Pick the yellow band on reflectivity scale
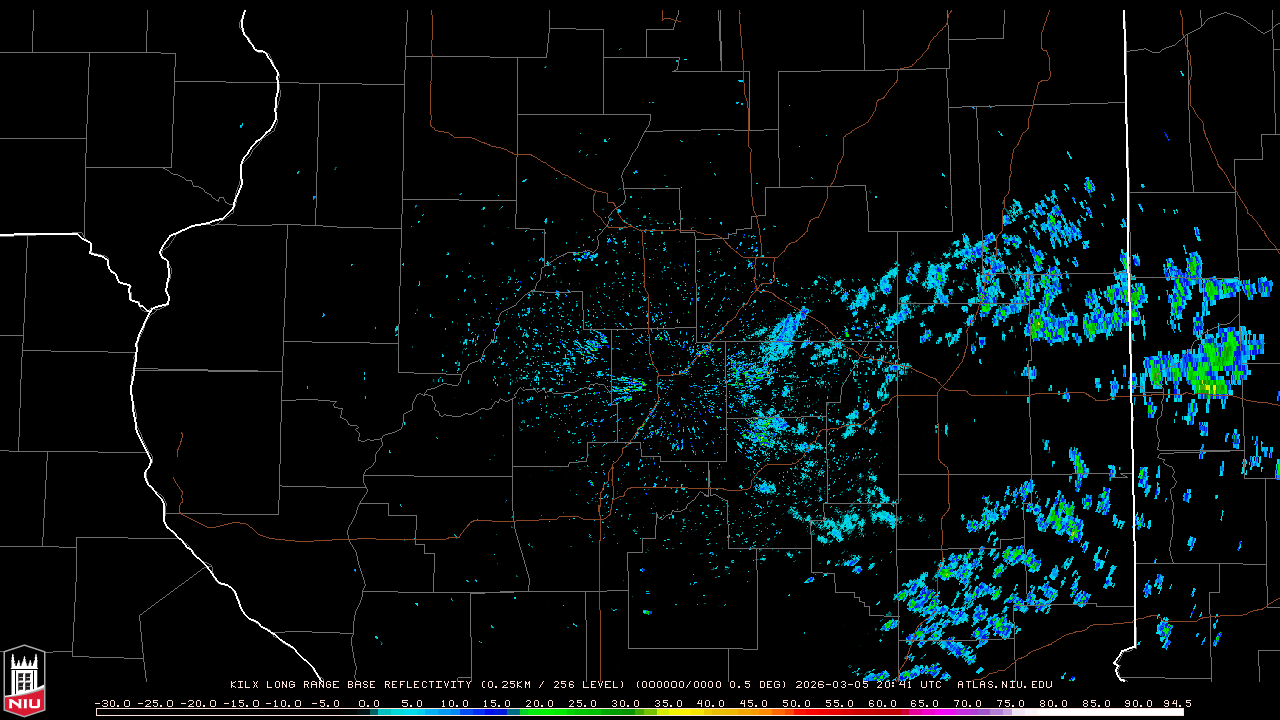 [x=690, y=712]
